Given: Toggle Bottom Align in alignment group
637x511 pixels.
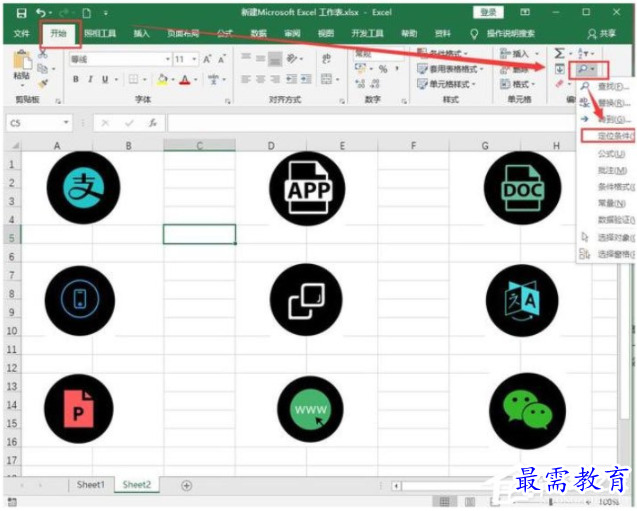Looking at the screenshot, I should coord(275,59).
